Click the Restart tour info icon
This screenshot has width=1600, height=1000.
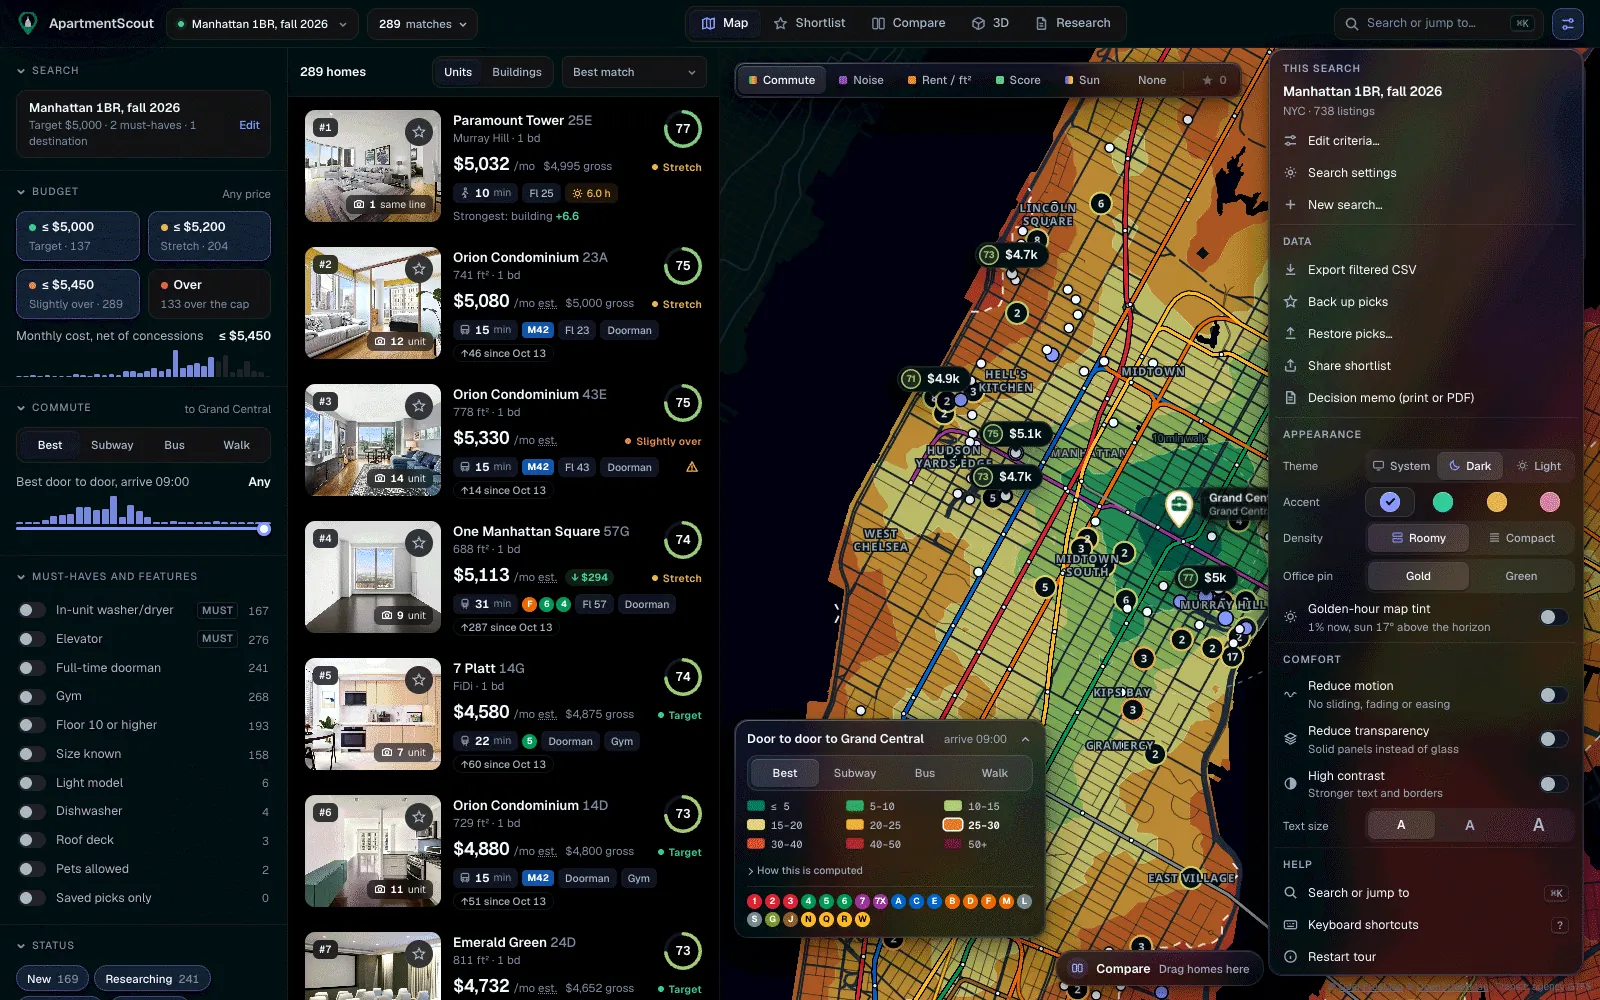[1290, 957]
